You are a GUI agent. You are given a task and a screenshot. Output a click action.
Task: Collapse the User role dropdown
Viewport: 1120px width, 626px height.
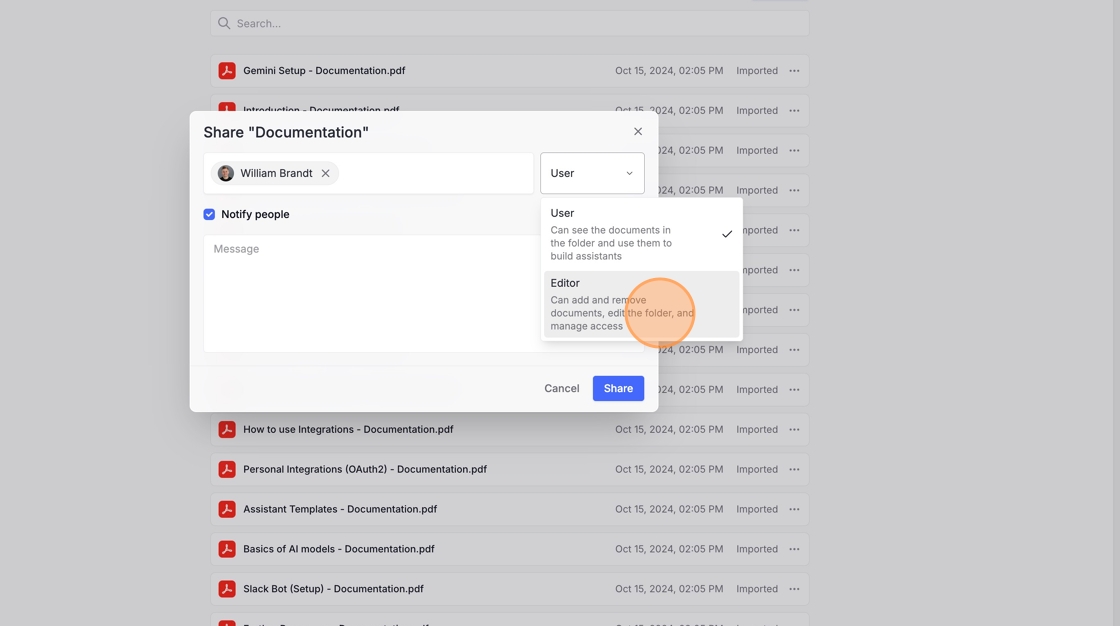[592, 173]
